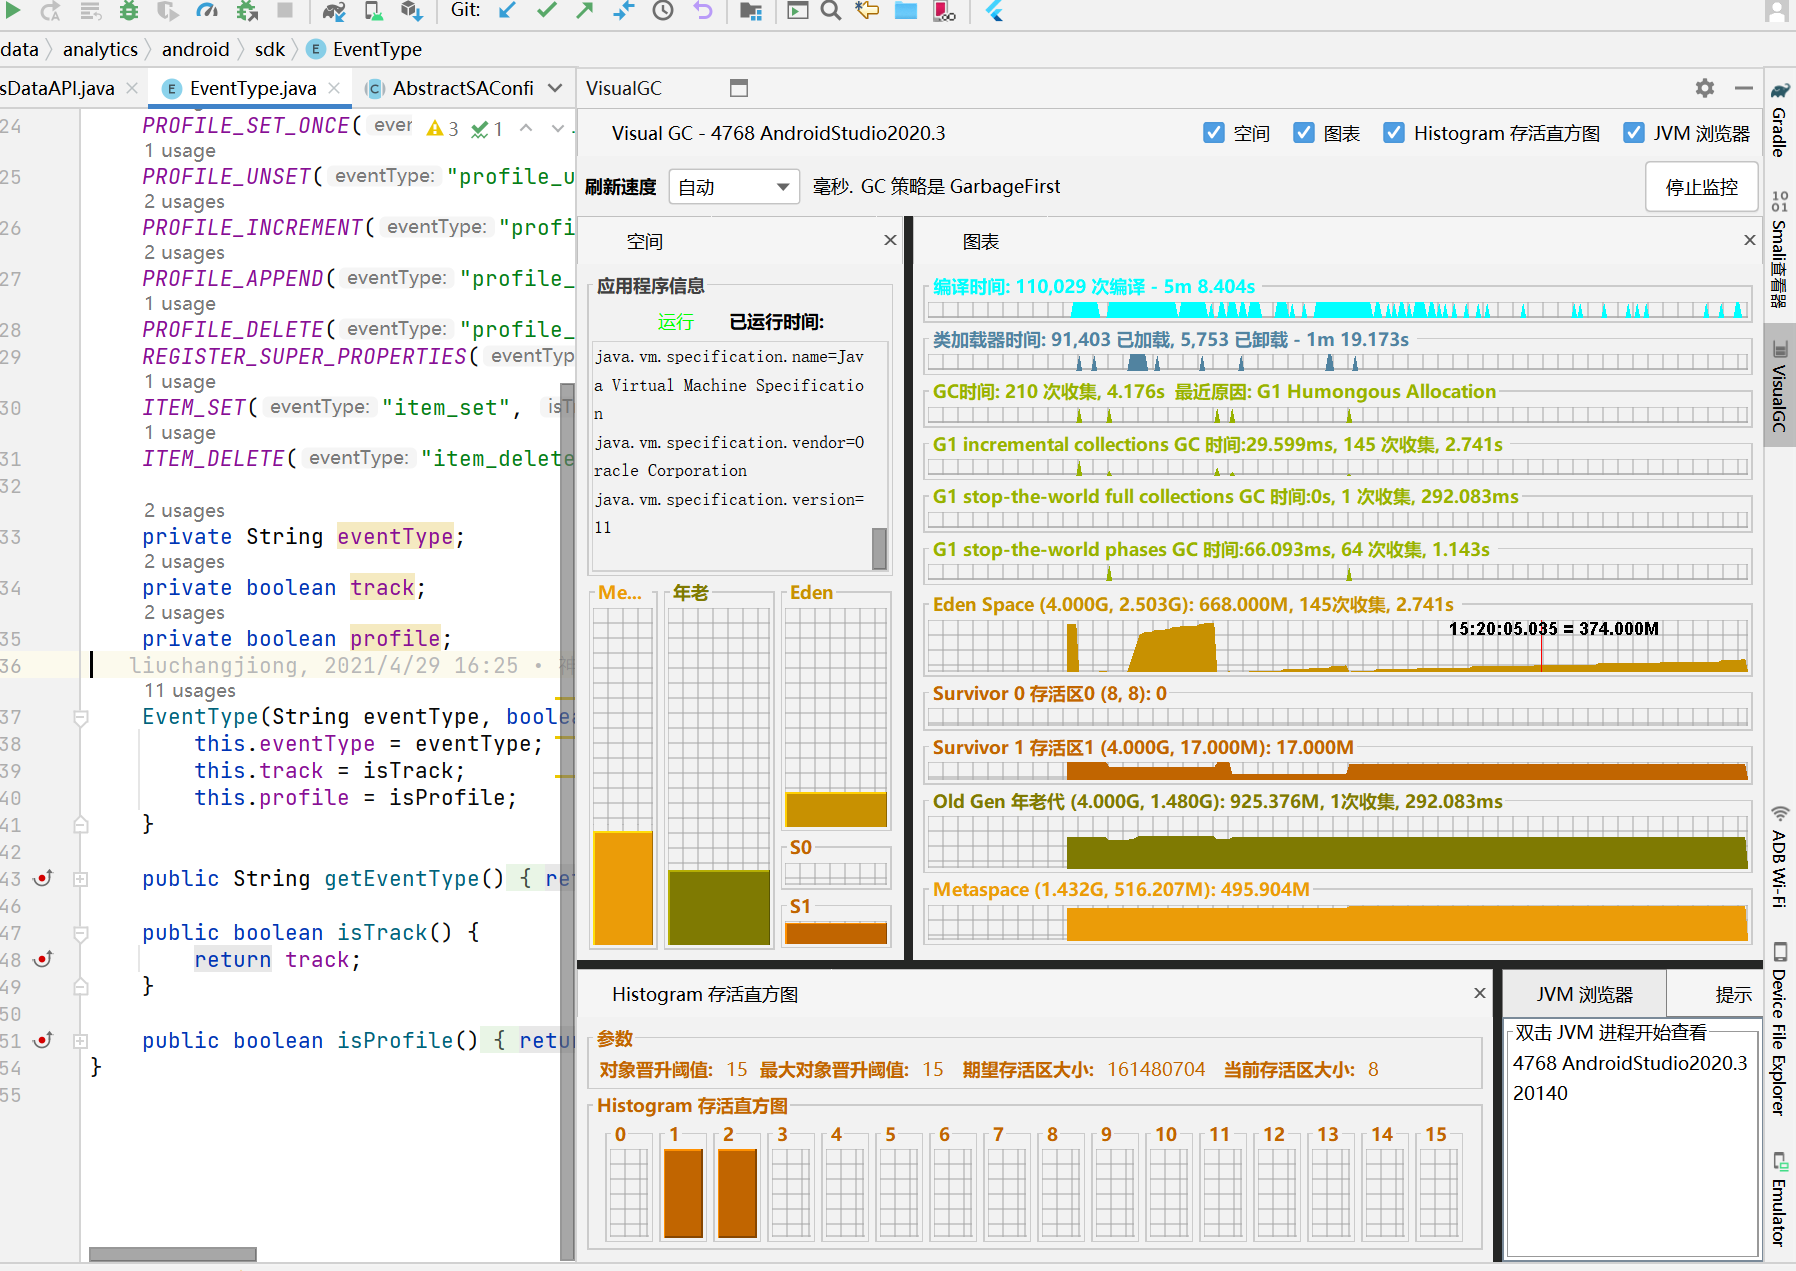Open VisualGC settings gear

[x=1705, y=88]
